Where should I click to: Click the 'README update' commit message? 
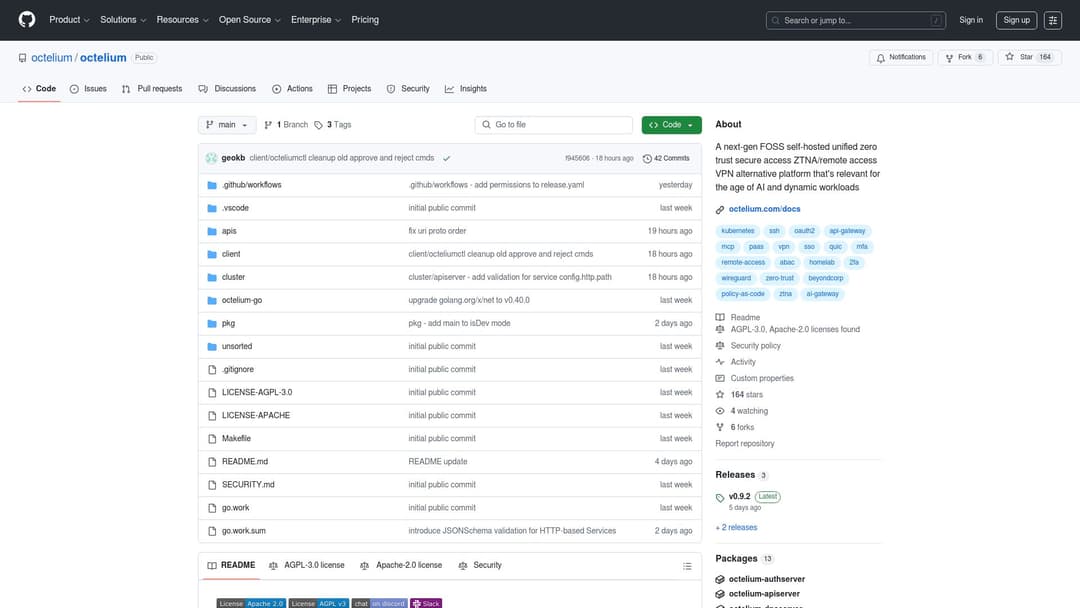pyautogui.click(x=438, y=462)
